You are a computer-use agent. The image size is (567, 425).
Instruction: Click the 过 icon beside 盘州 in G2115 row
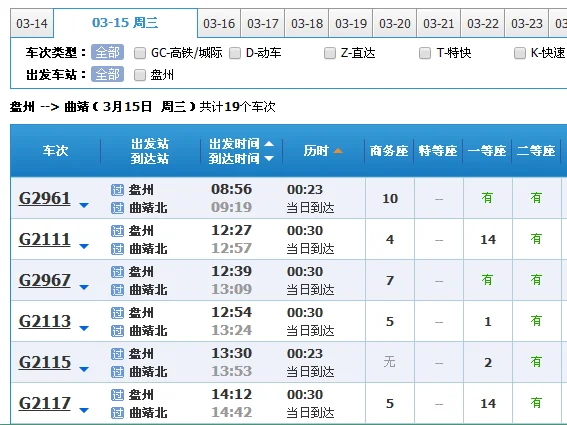(117, 353)
